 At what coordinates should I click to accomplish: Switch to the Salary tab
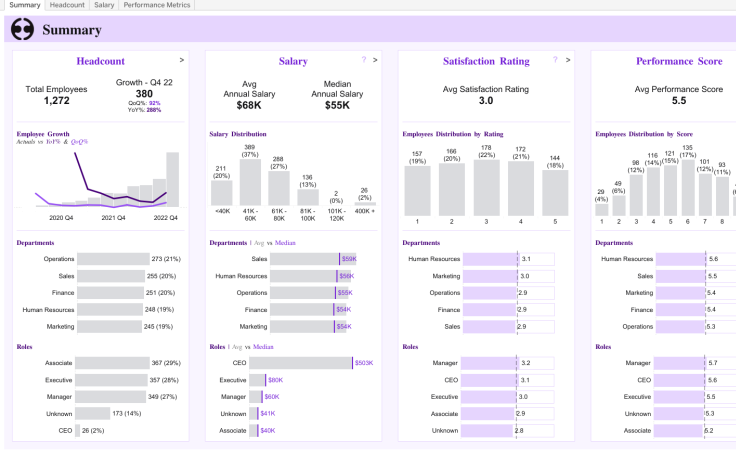tap(104, 5)
